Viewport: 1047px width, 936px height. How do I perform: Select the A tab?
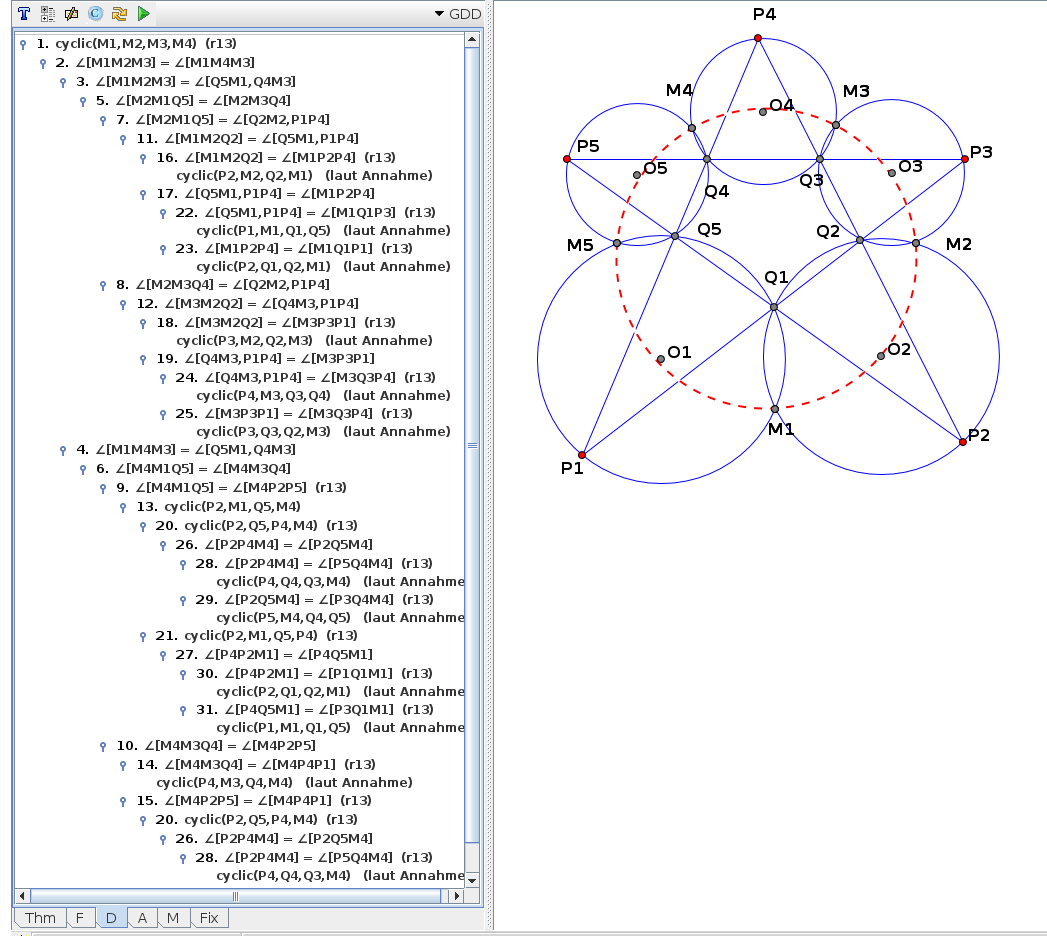143,918
